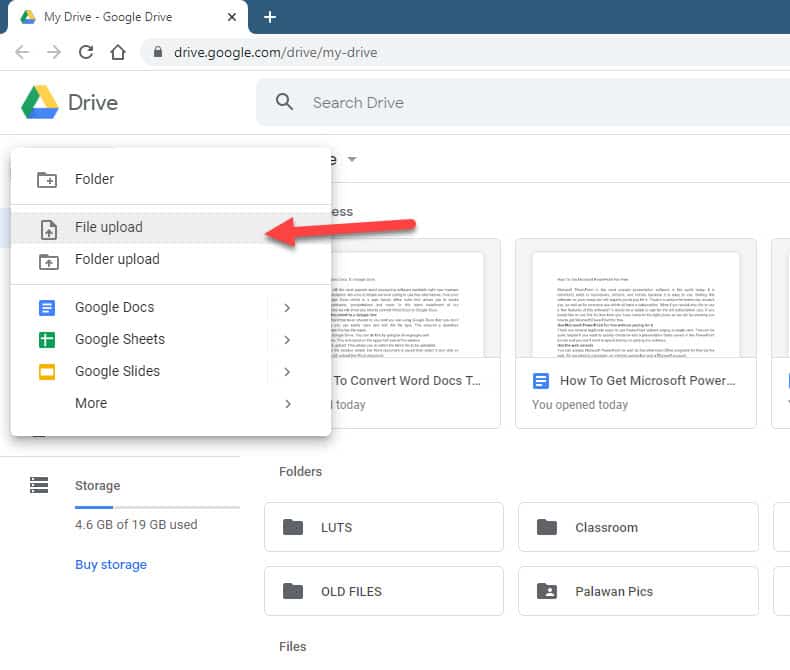This screenshot has width=790, height=670.
Task: Click the Drive wordmark text
Action: pyautogui.click(x=93, y=103)
